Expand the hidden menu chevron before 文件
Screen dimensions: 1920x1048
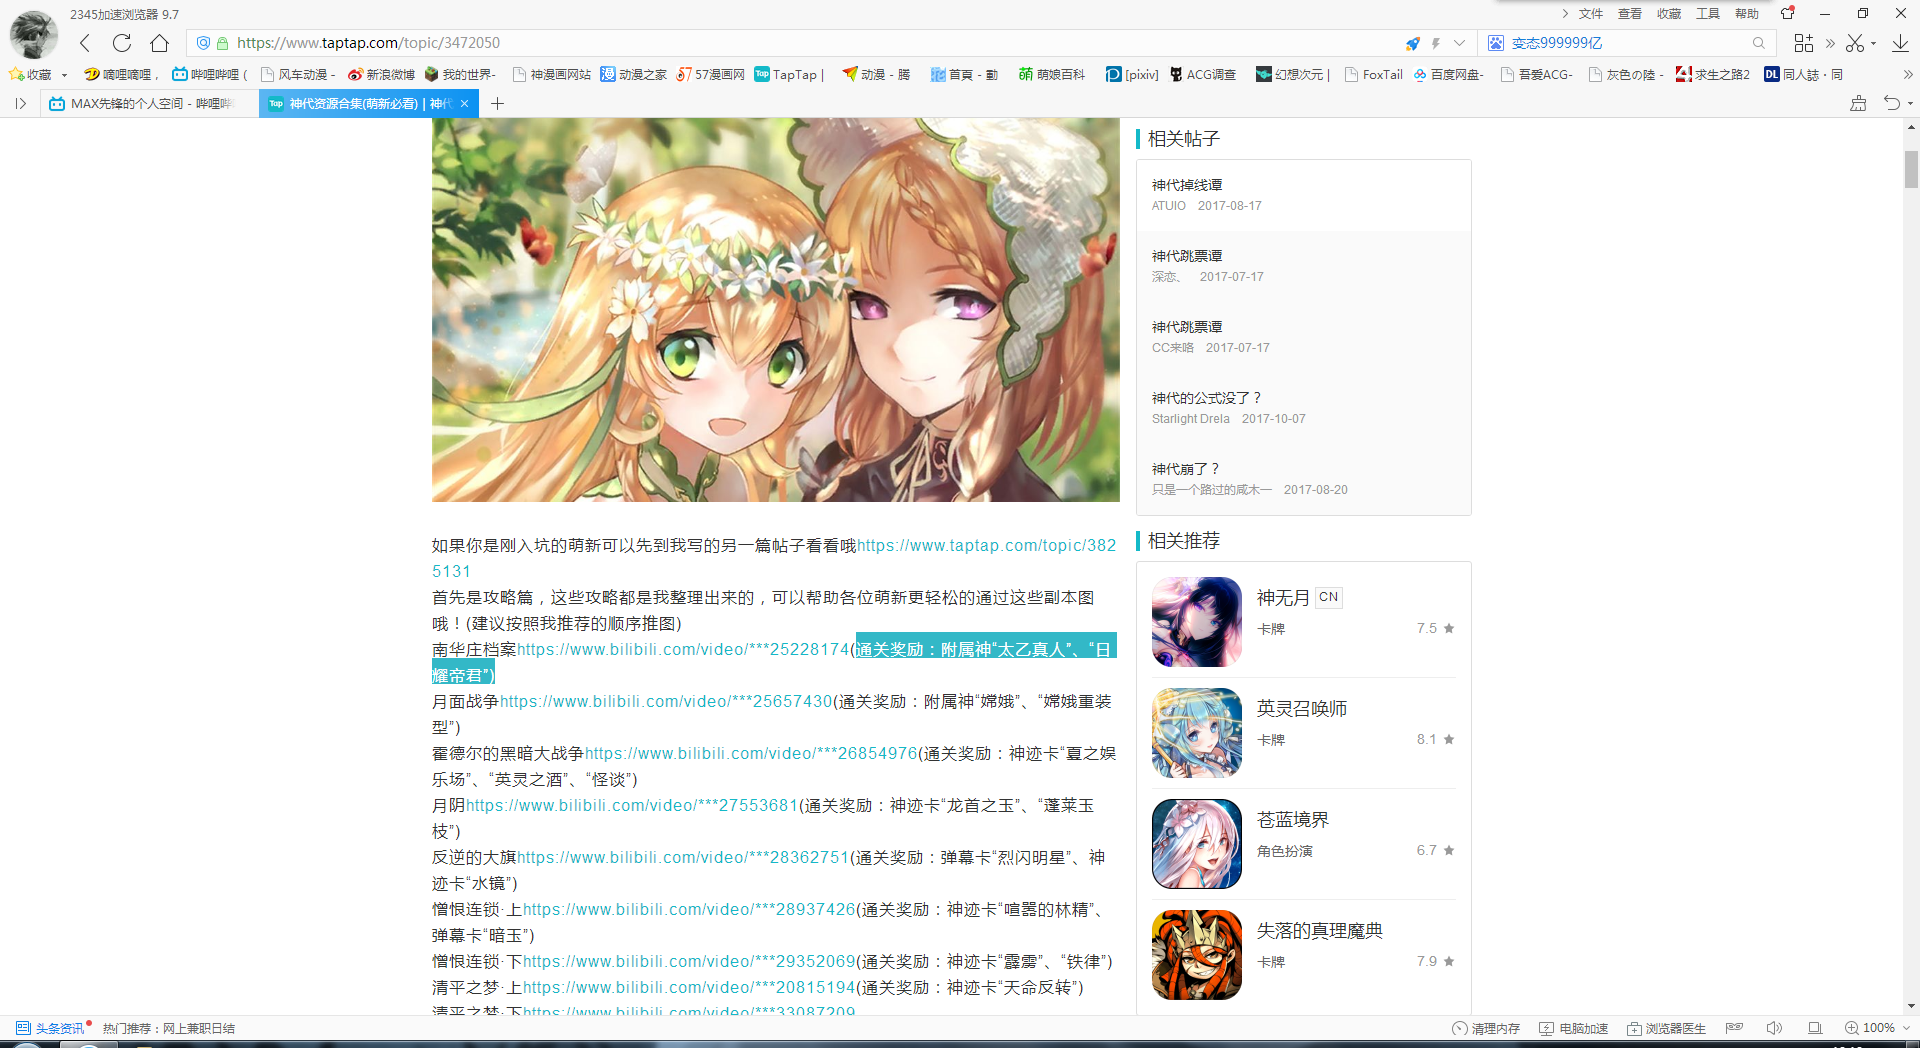click(1565, 13)
